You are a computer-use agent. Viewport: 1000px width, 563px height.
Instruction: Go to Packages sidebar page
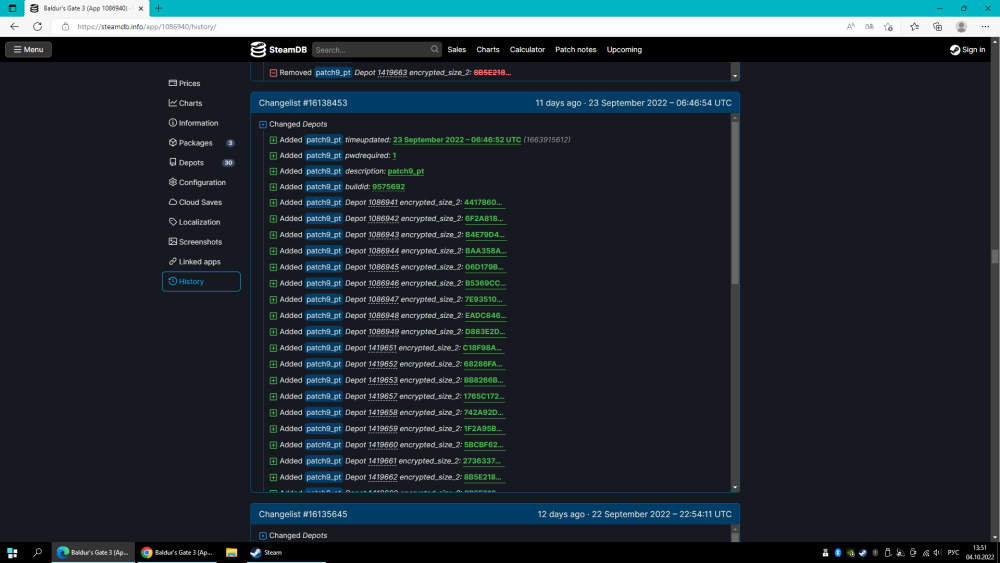195,143
